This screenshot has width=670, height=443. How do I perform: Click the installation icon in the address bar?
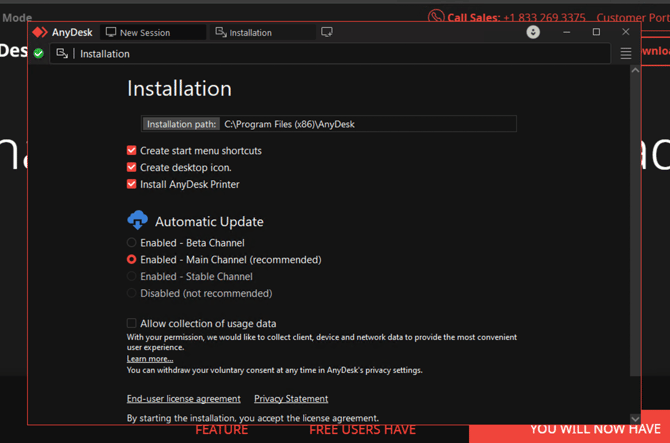(x=62, y=53)
